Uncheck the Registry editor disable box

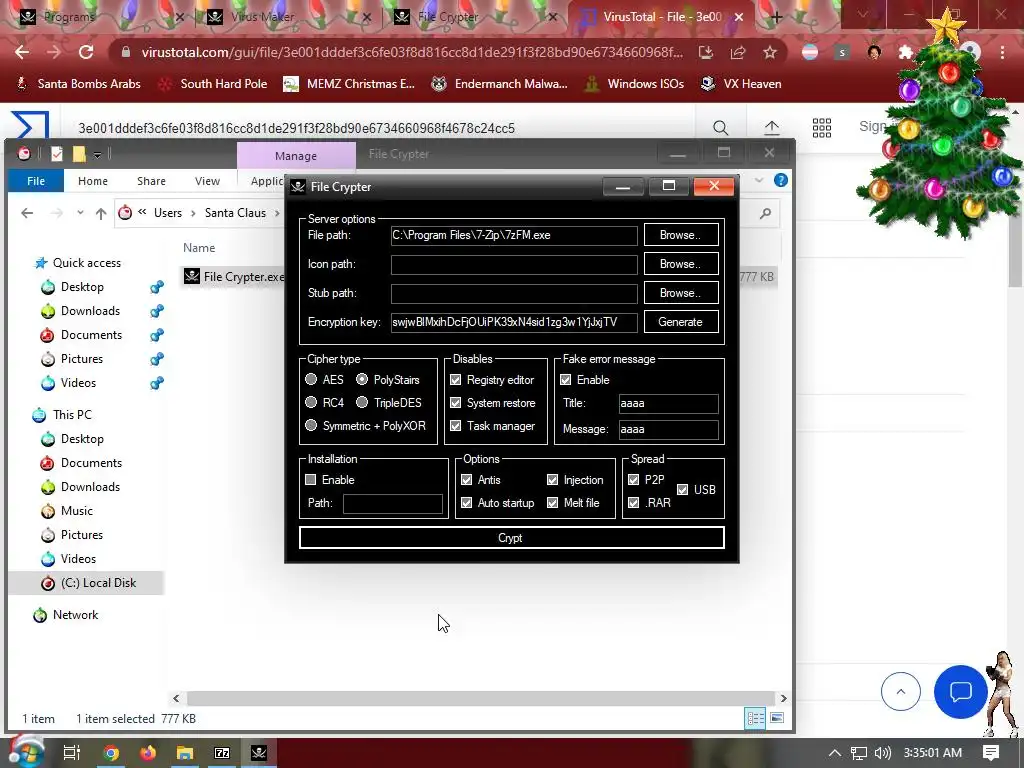455,379
